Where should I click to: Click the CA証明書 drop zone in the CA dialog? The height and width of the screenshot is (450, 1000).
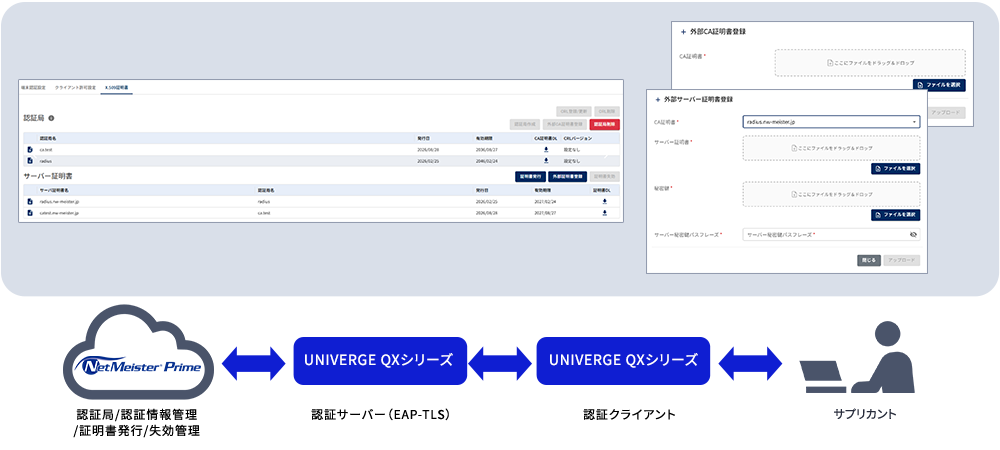(x=871, y=63)
